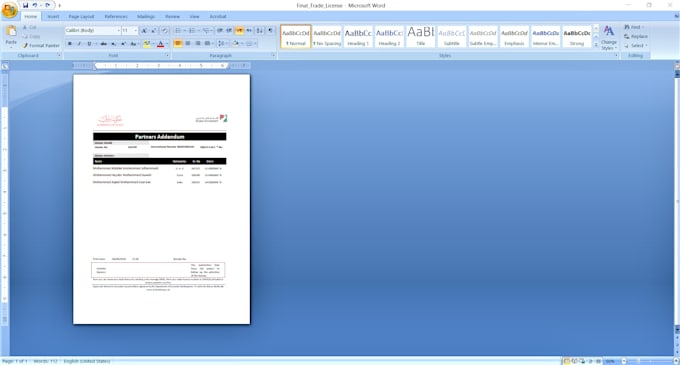Apply the Title style
Viewport: 680px width, 365px height.
421,36
